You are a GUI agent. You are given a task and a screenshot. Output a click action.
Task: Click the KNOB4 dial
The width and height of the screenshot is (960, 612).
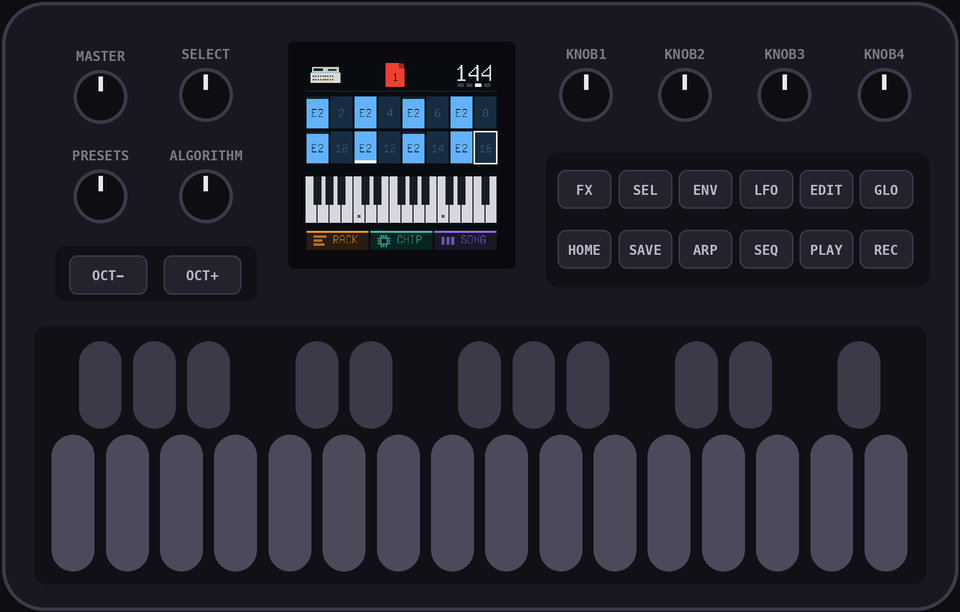click(884, 95)
